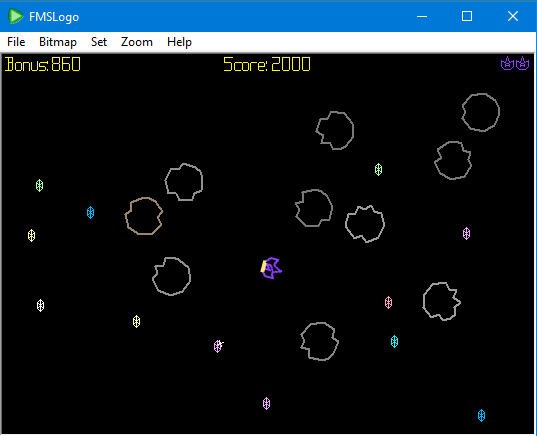Screen dimensions: 537x436
Task: Click the cyan crystal near the bottom right
Action: click(394, 341)
